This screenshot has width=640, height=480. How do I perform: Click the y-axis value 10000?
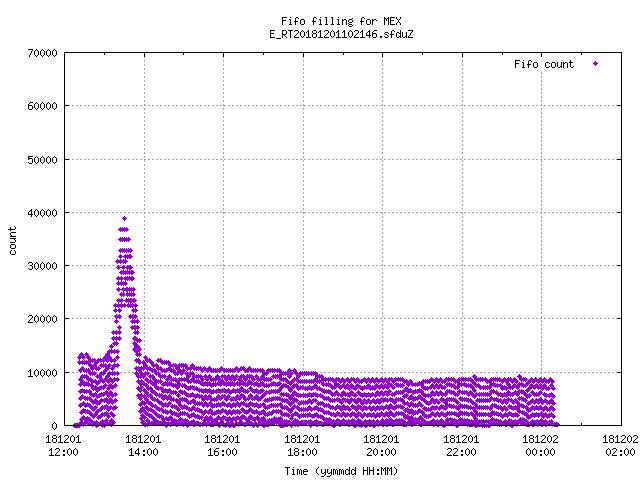(x=42, y=373)
